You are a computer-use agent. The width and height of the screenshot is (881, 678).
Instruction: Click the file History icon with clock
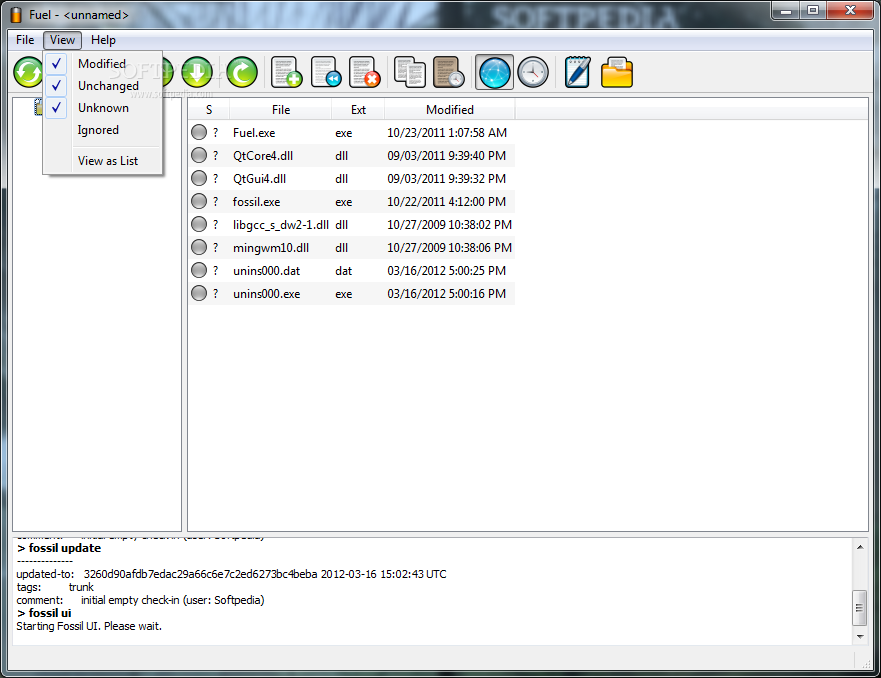(x=448, y=72)
